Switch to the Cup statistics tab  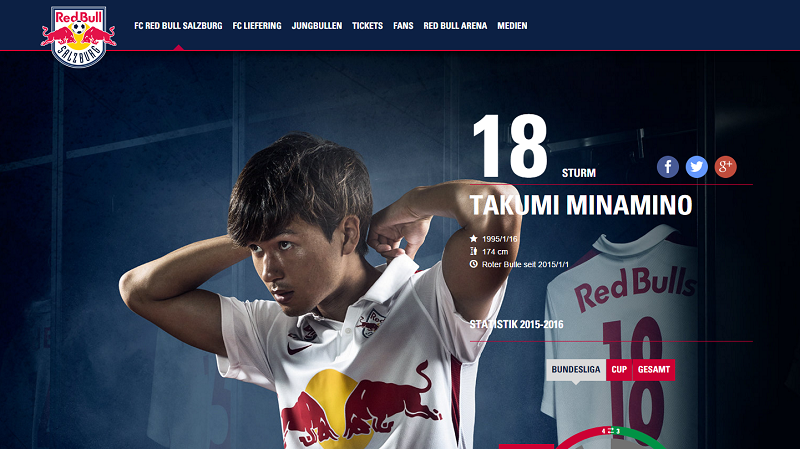(619, 370)
